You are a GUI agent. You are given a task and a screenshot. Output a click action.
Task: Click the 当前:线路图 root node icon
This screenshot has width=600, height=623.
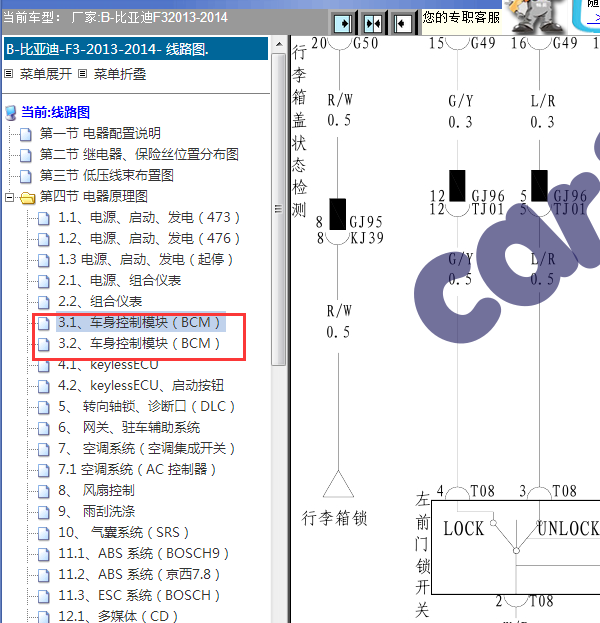[x=11, y=113]
